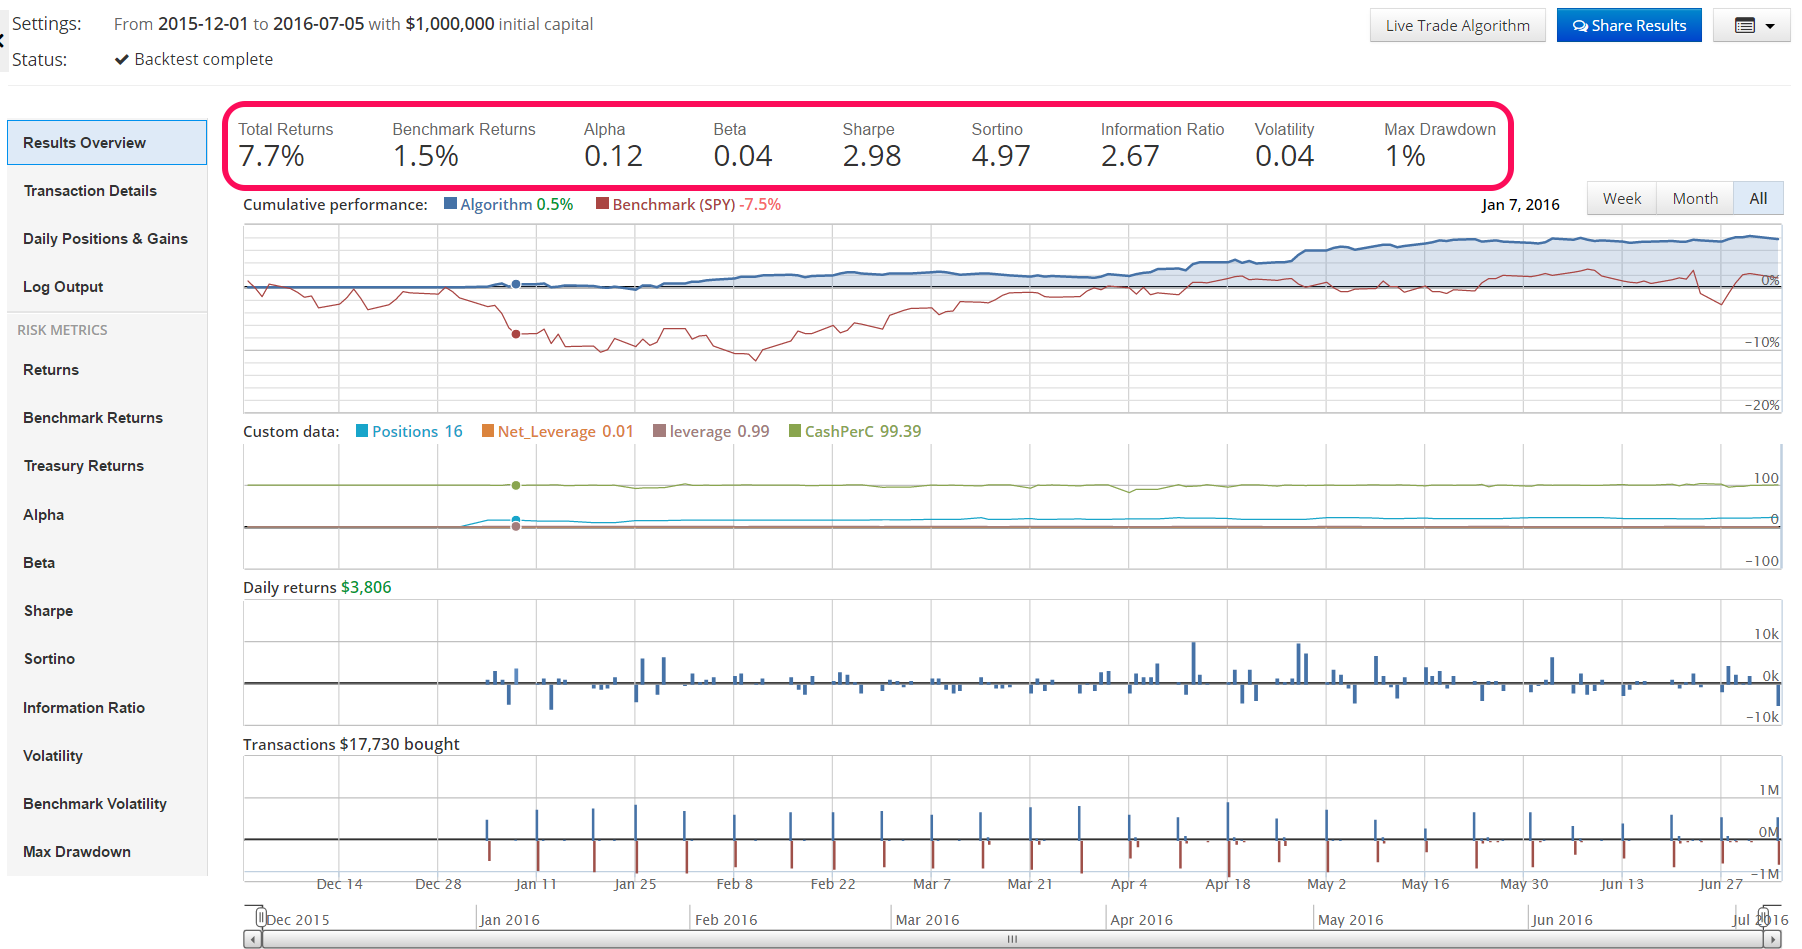Open the Log Output page
1802x949 pixels.
[x=63, y=286]
